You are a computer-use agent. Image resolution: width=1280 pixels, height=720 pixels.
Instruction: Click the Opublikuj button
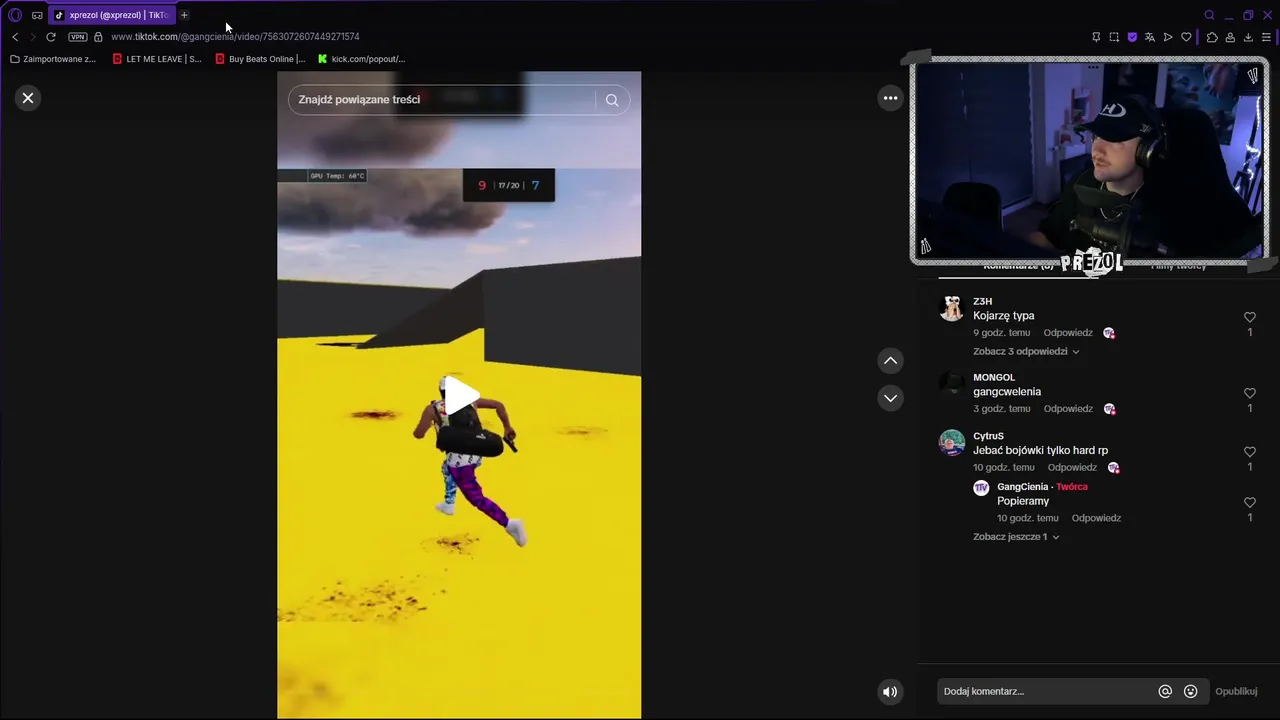click(x=1236, y=691)
